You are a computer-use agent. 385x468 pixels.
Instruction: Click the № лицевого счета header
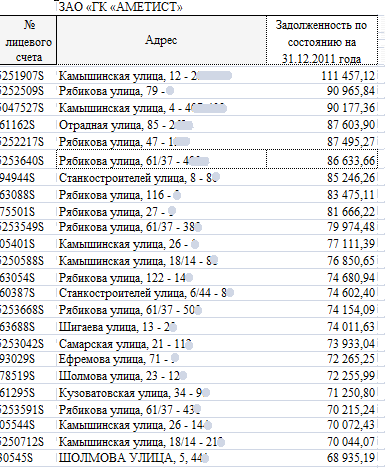[28, 40]
